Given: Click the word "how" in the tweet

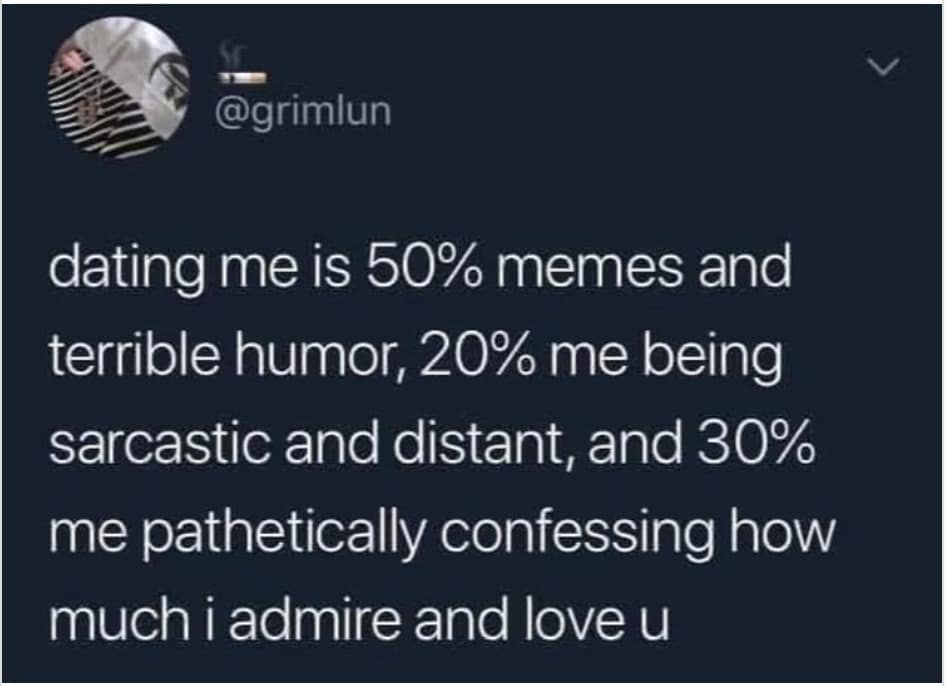Looking at the screenshot, I should (x=783, y=531).
